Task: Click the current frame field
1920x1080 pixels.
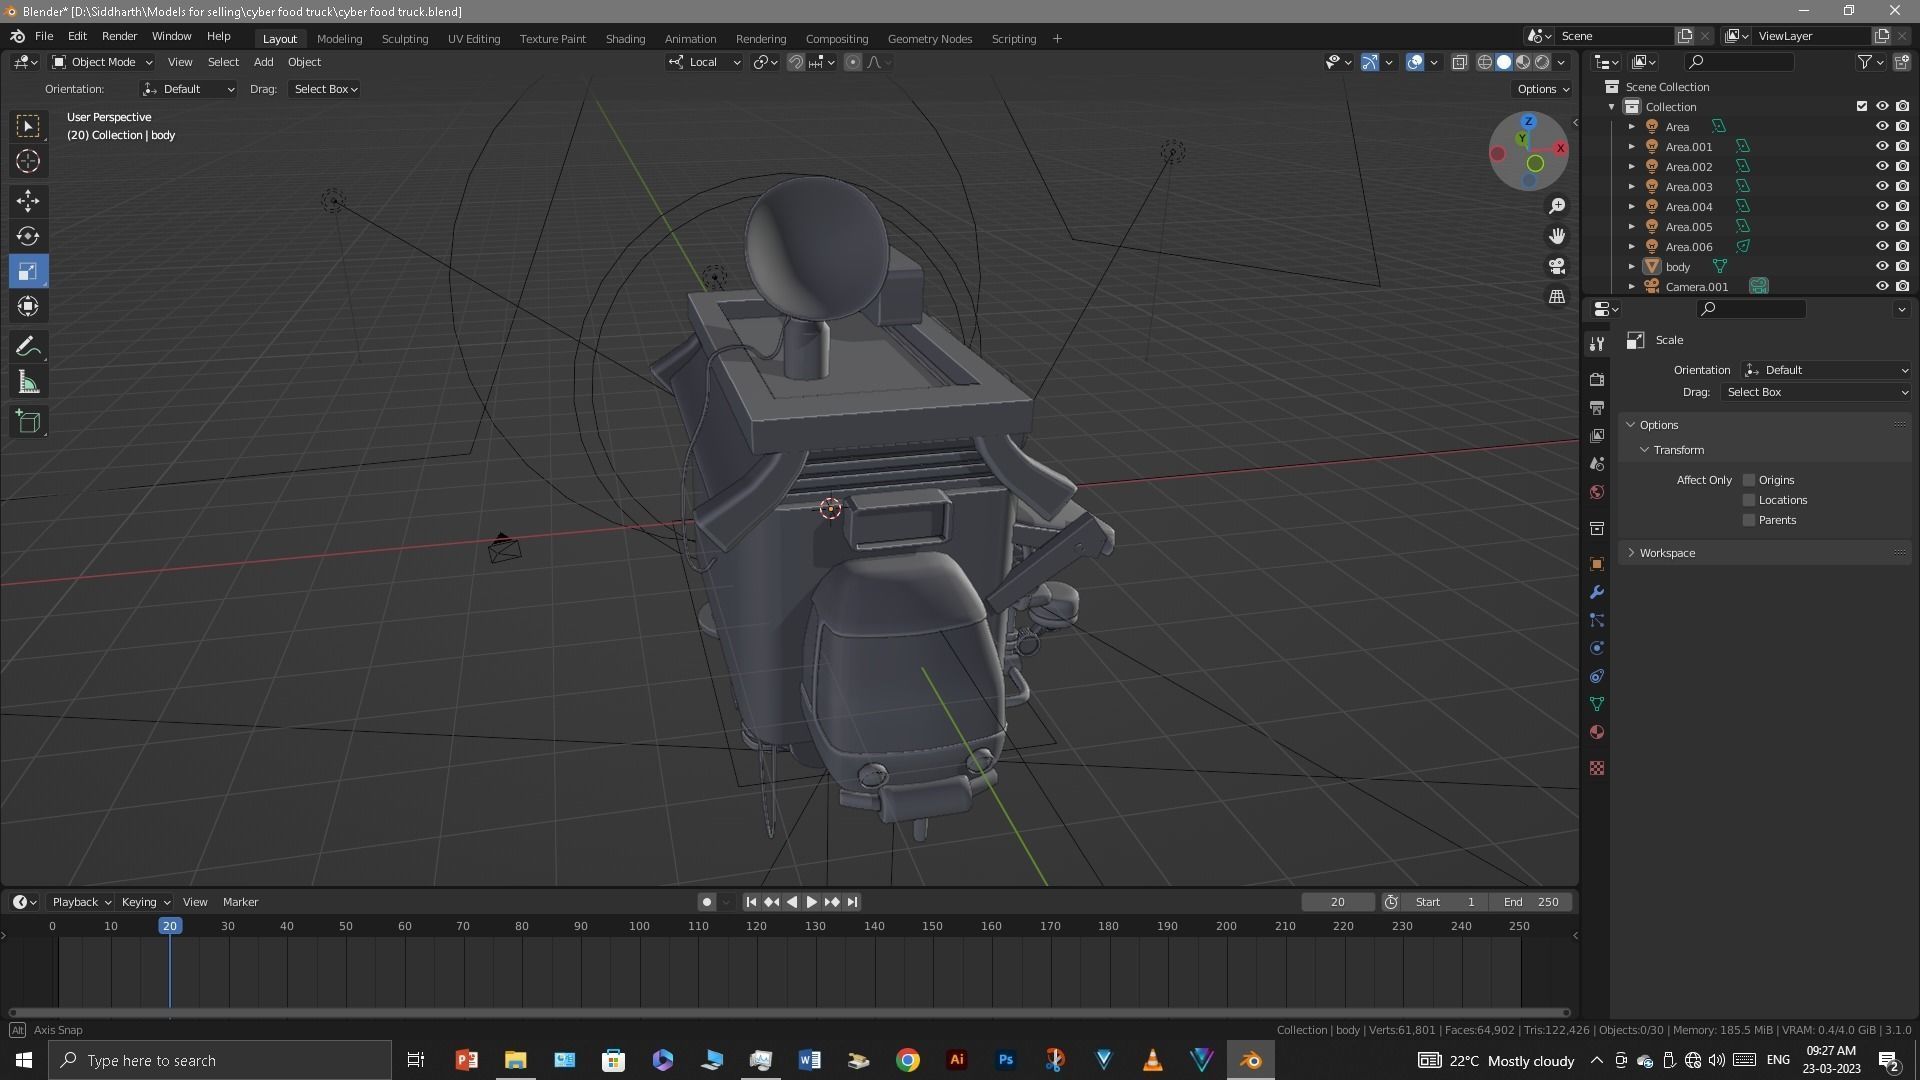Action: point(1338,902)
